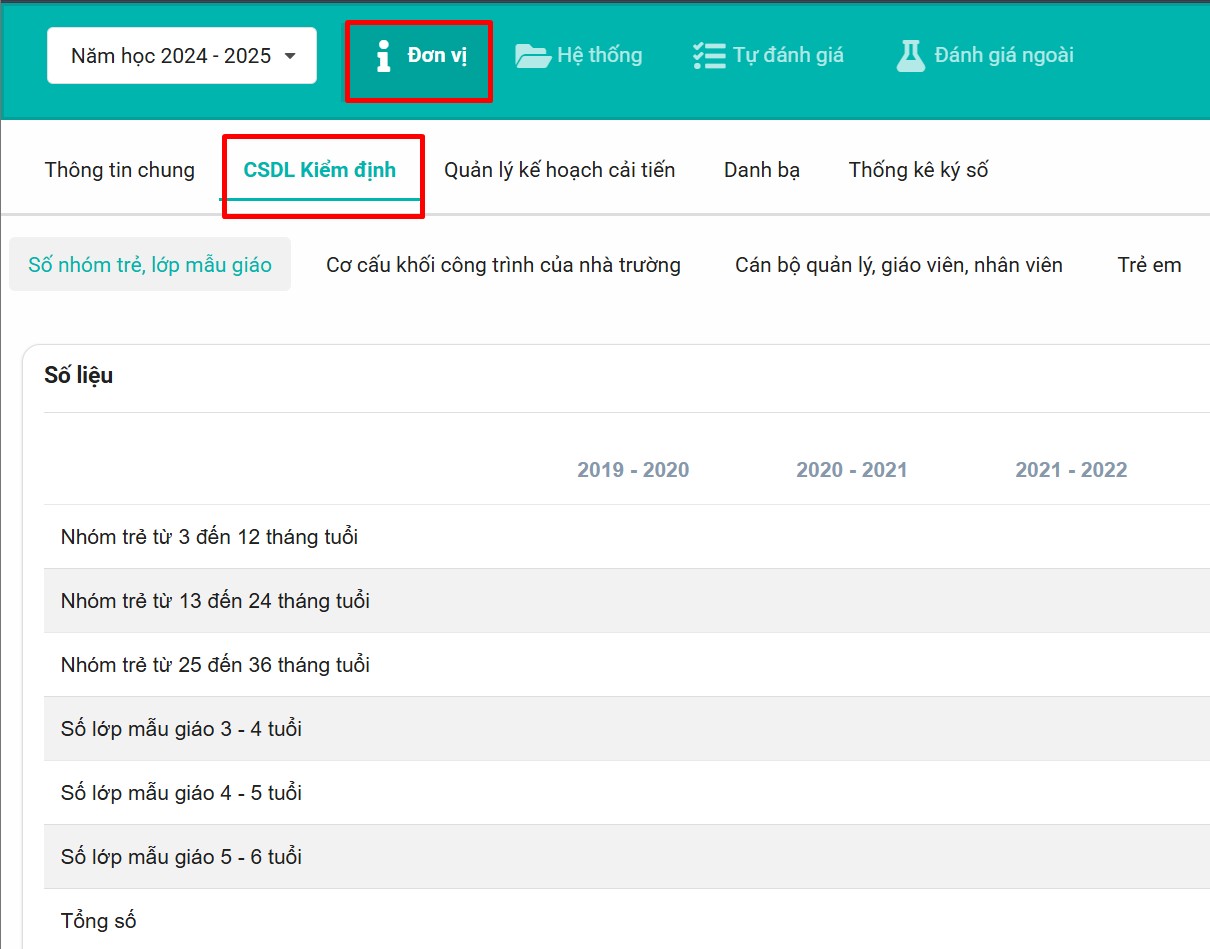Open Cơ cấu khối công trình của nhà trường
The height and width of the screenshot is (949, 1210).
[503, 265]
